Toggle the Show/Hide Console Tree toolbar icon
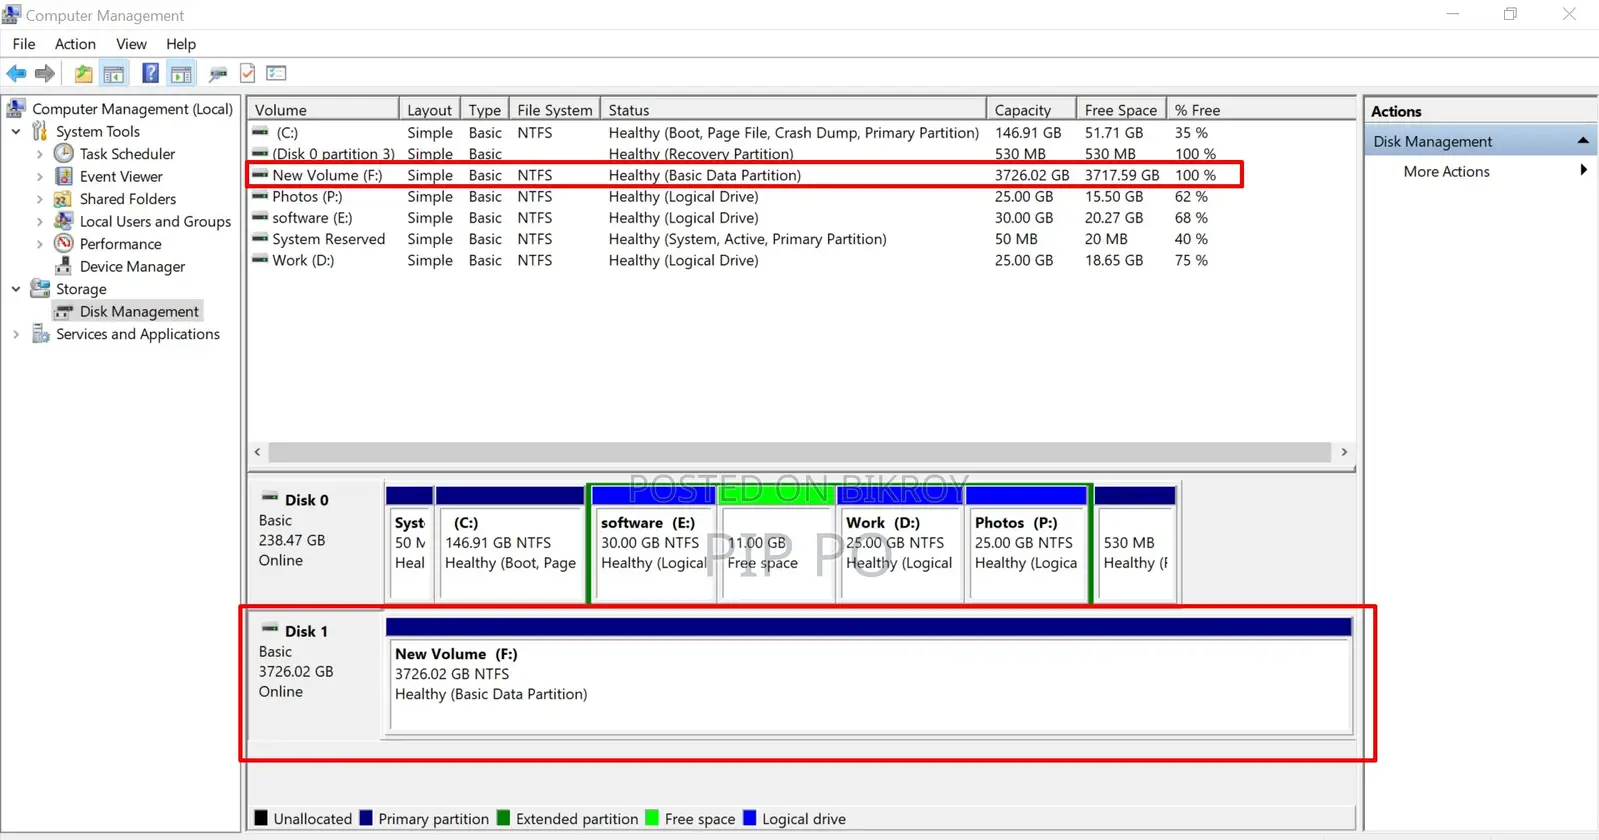 [114, 73]
